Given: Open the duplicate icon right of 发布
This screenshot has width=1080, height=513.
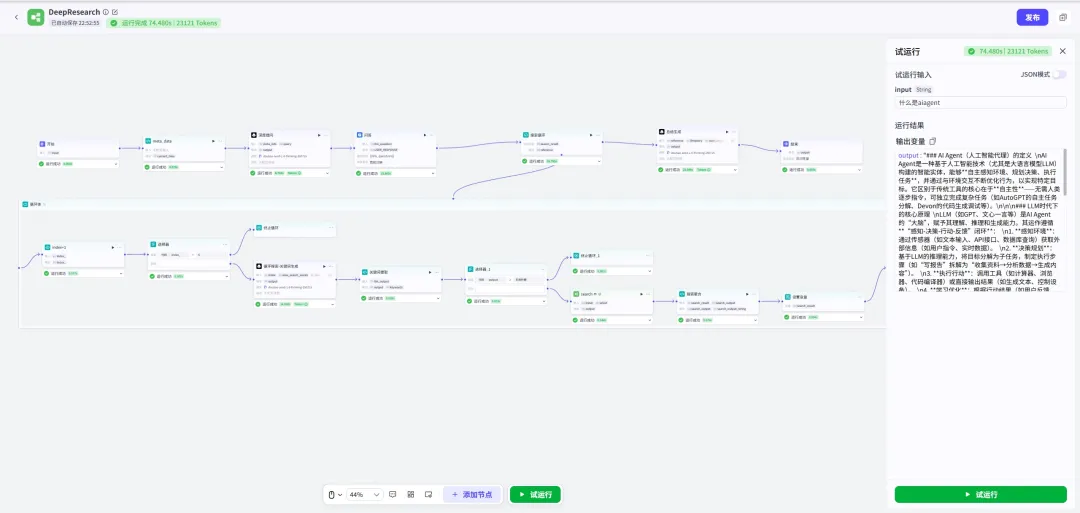Looking at the screenshot, I should [1063, 17].
